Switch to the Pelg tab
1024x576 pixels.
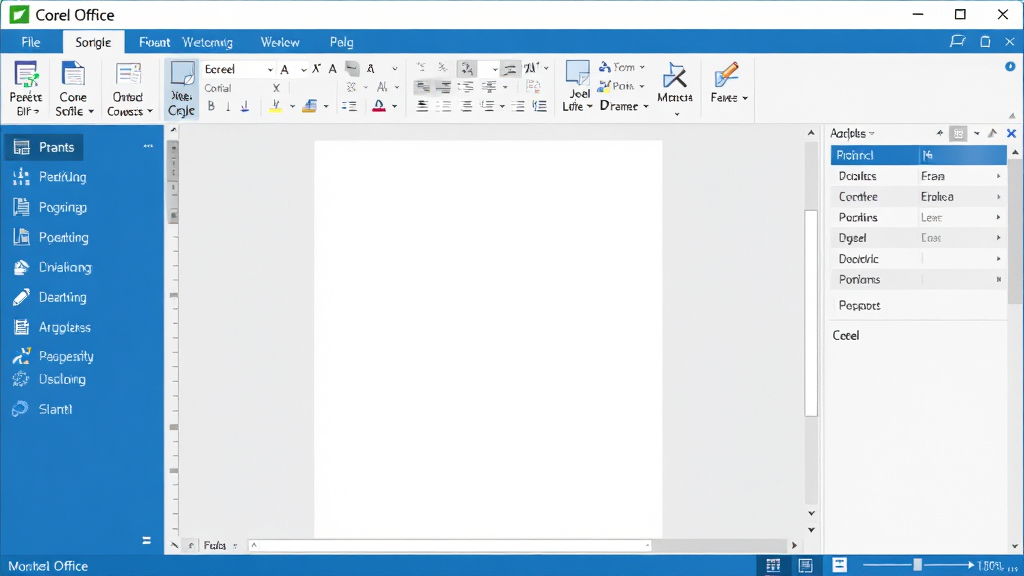click(x=342, y=42)
